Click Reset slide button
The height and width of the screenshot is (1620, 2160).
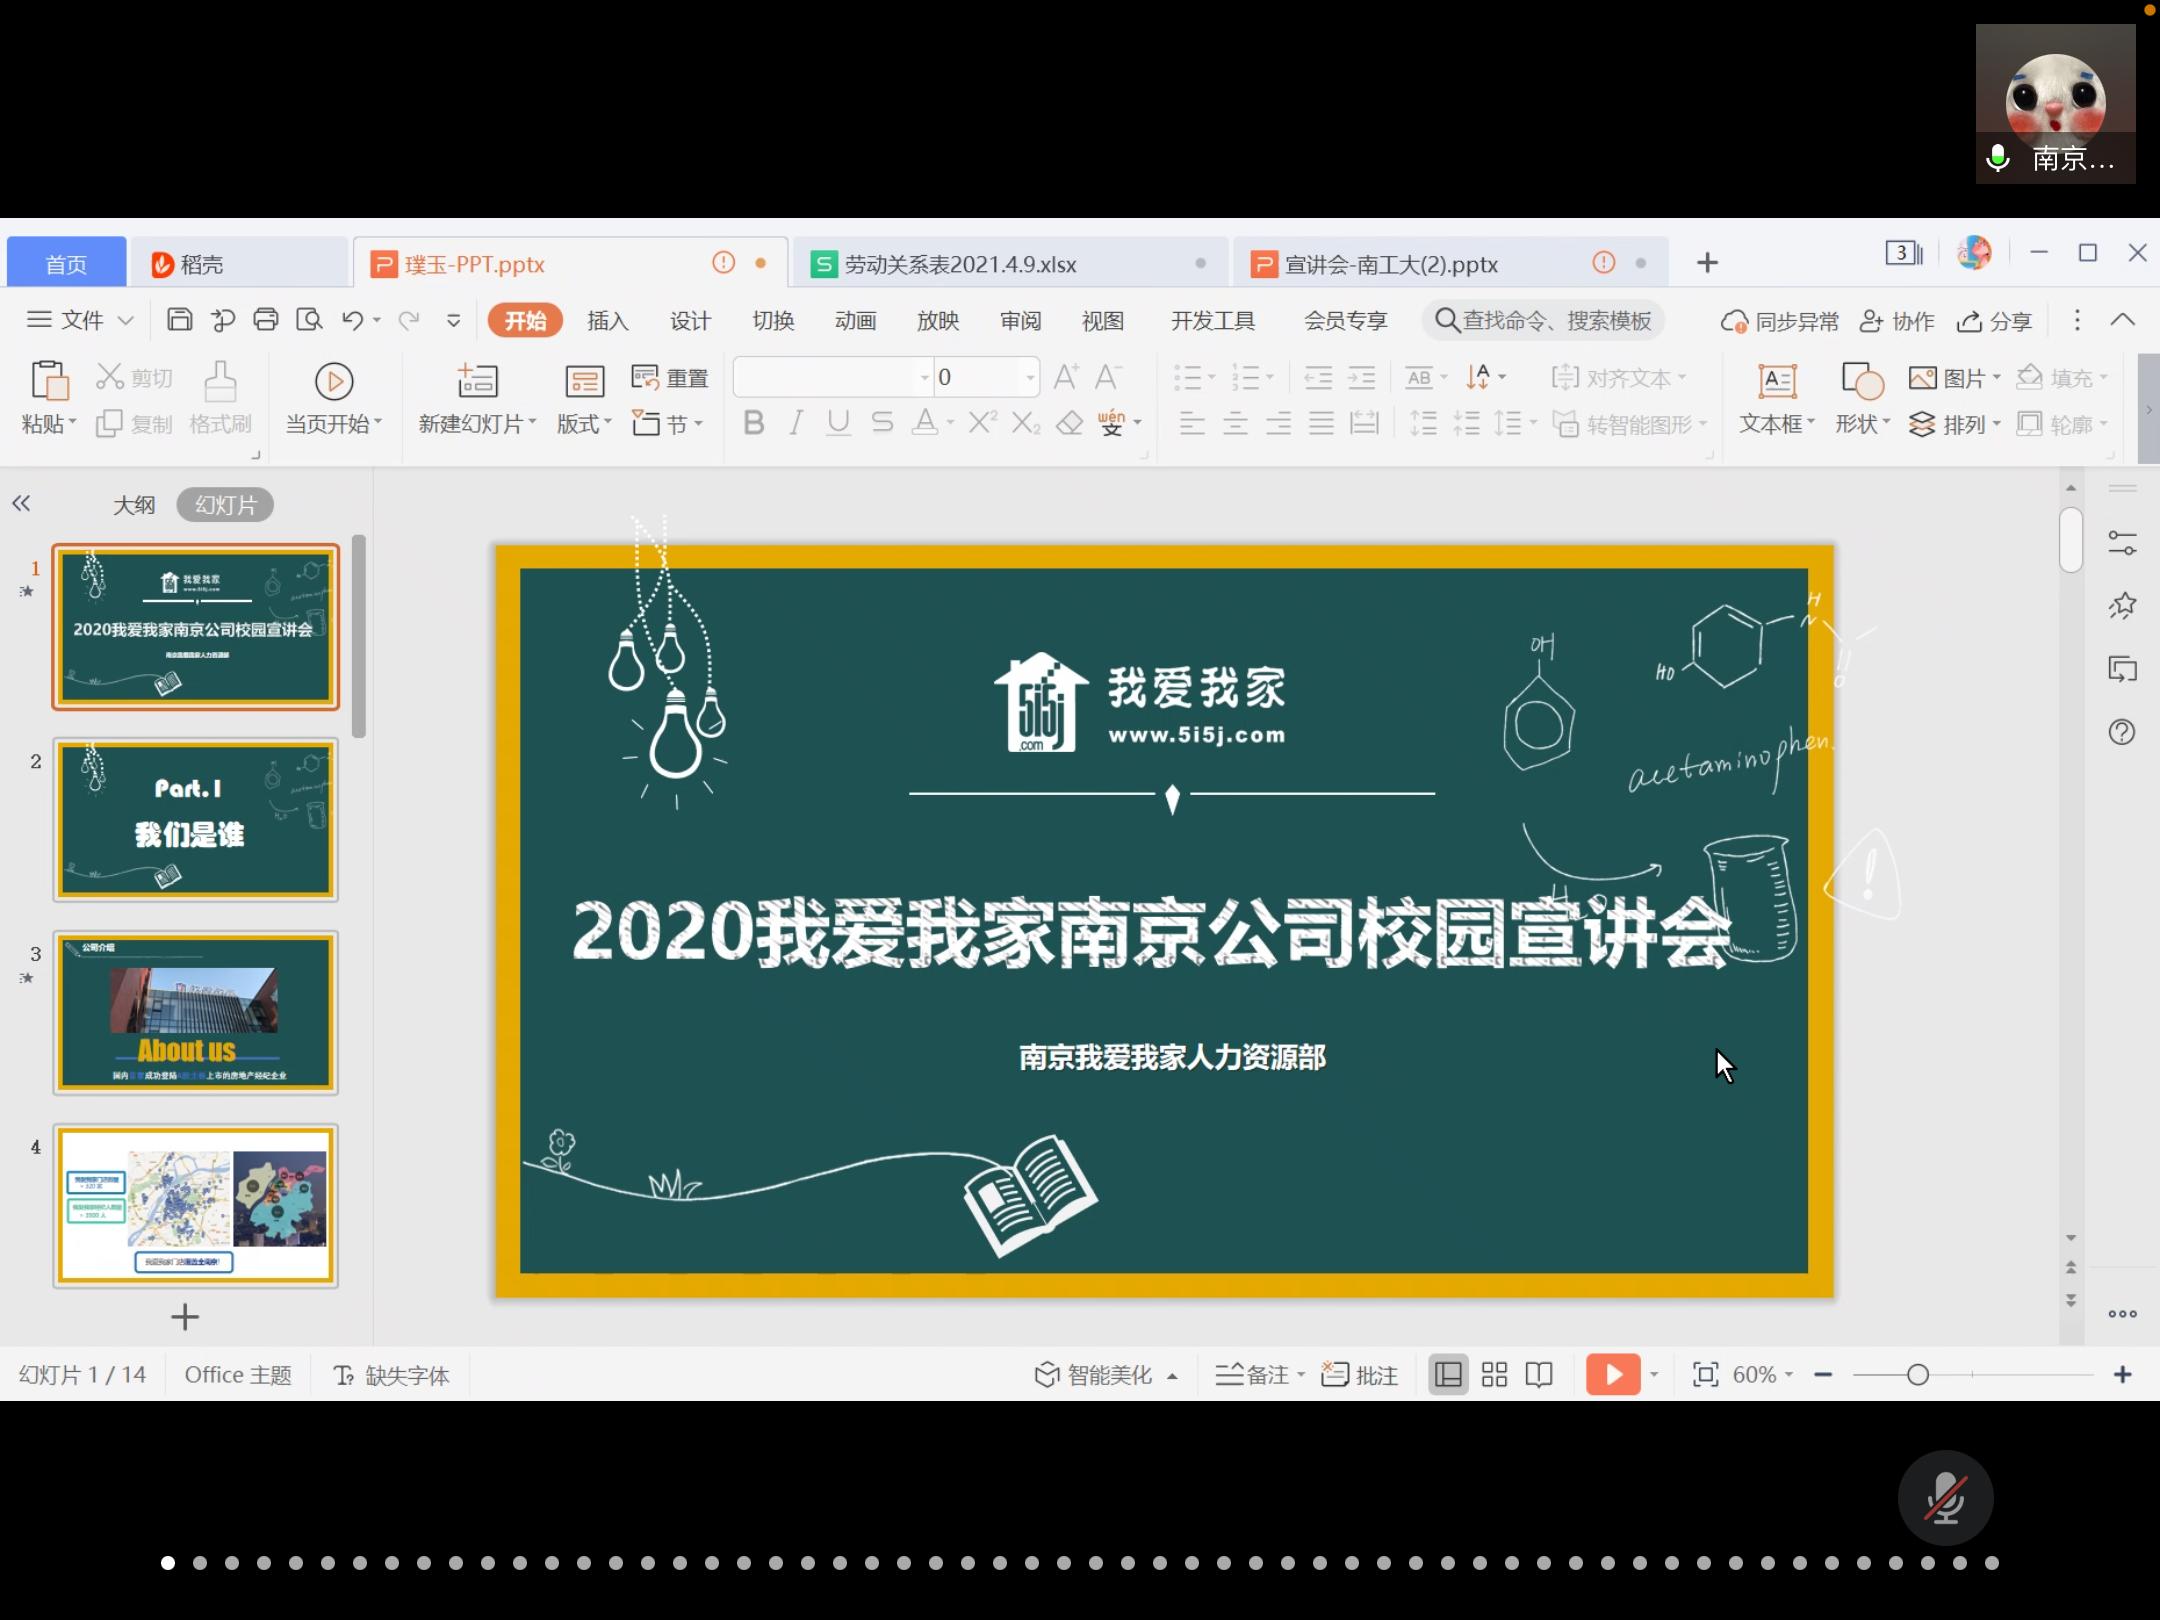[x=670, y=378]
